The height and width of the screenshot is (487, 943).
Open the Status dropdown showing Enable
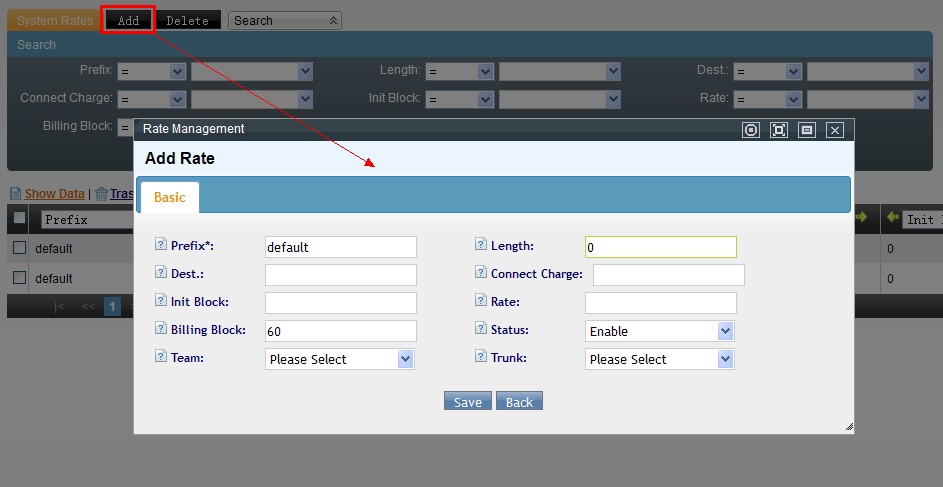pyautogui.click(x=659, y=331)
